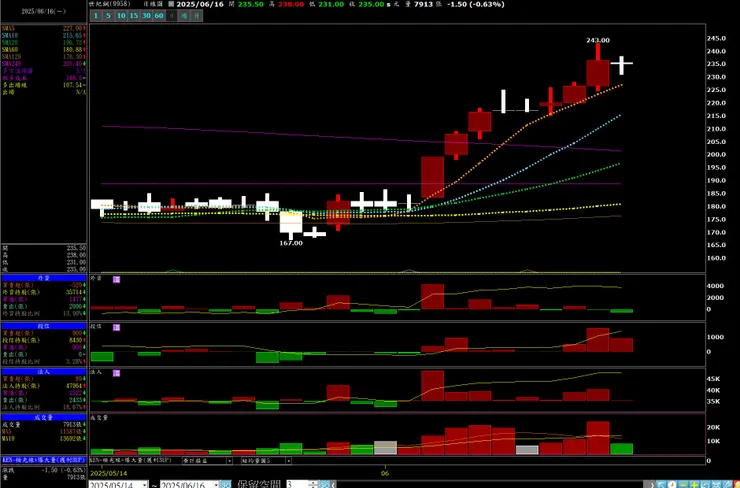
Task: Select the pencil drawing tool icon
Action: 727,484
